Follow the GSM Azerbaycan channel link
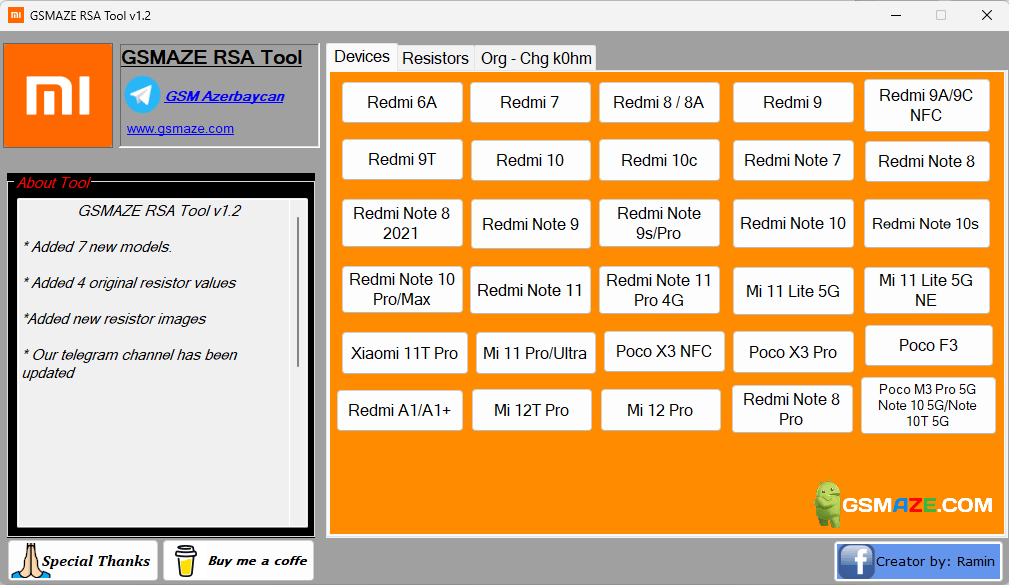This screenshot has height=585, width=1009. (x=223, y=95)
